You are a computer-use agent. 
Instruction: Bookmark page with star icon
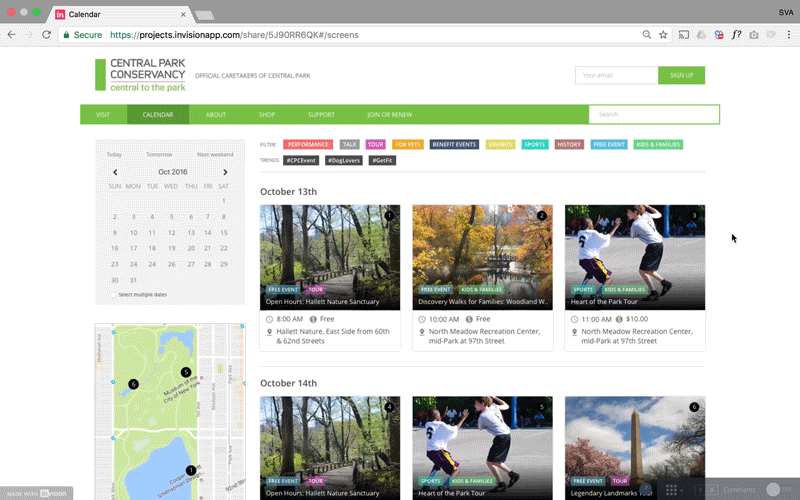[663, 35]
